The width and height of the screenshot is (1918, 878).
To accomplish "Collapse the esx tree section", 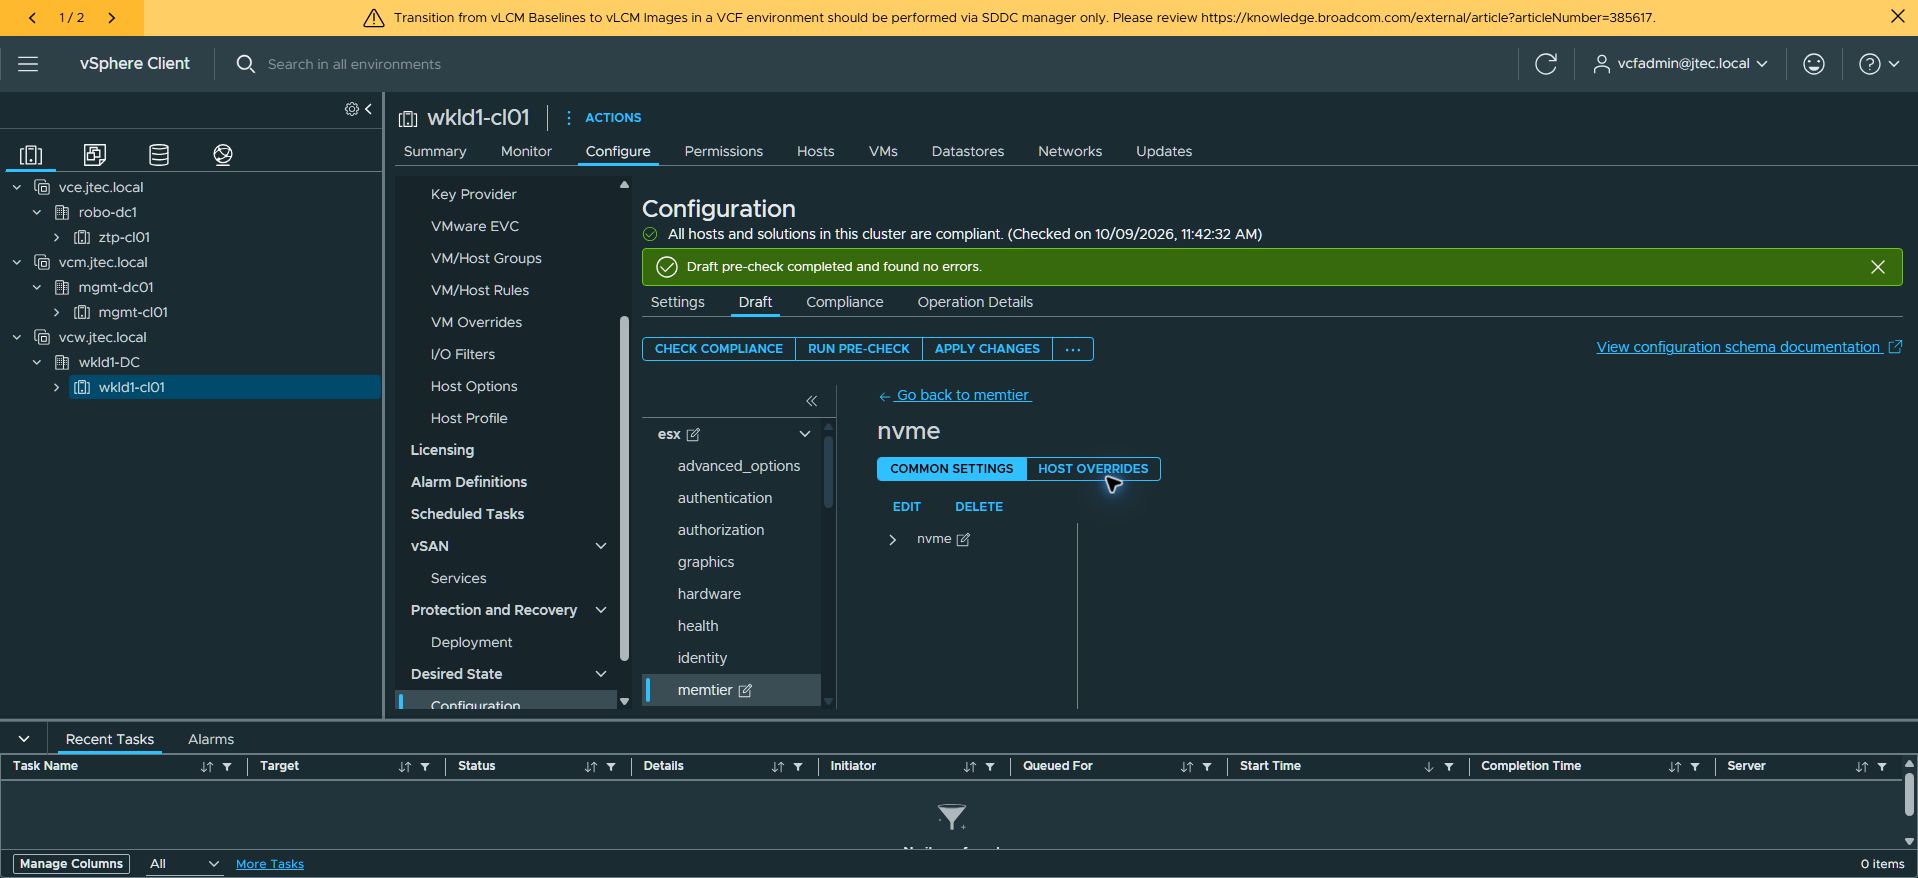I will coord(805,434).
